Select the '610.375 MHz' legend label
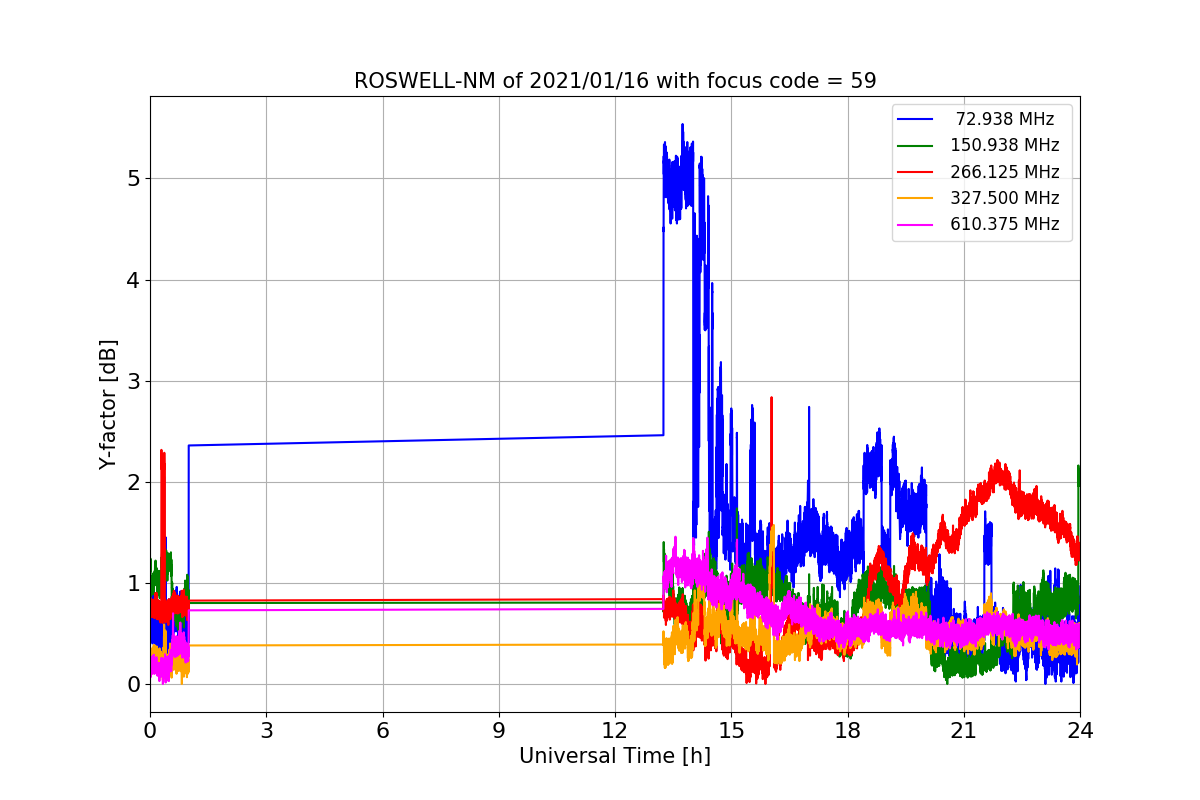 (x=1005, y=224)
